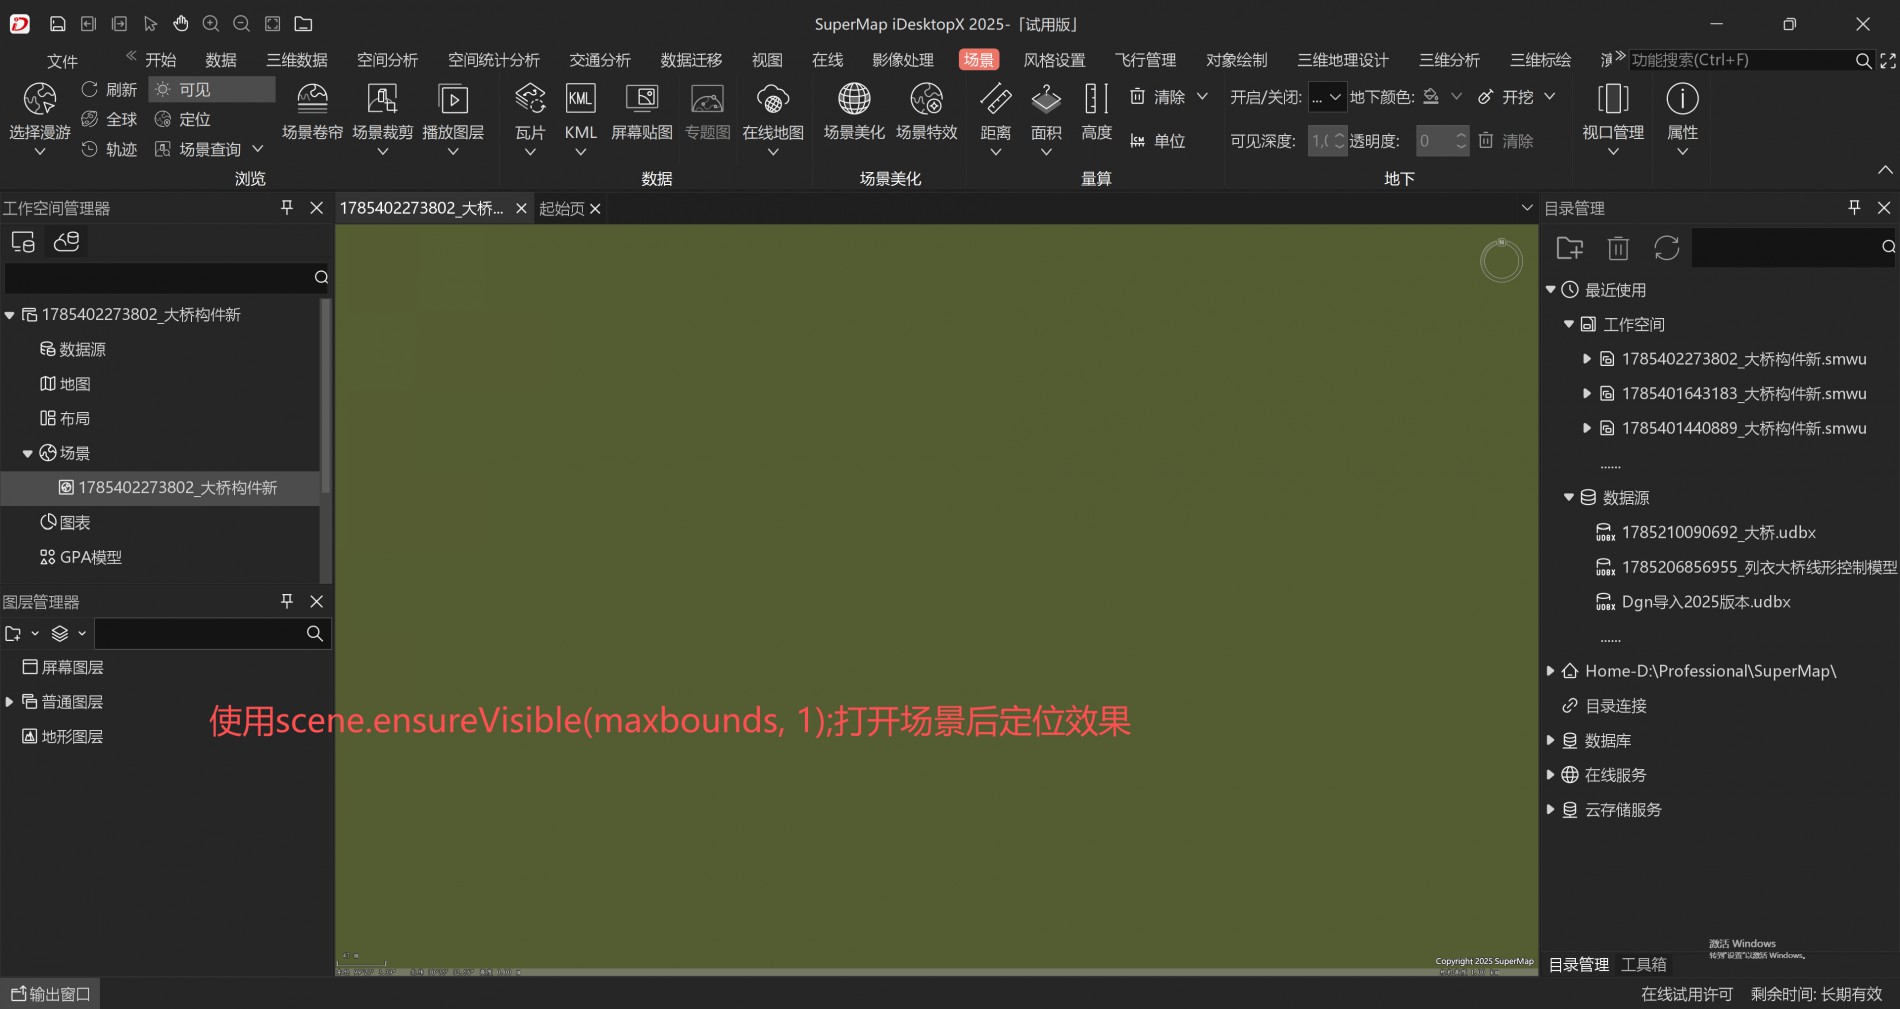The height and width of the screenshot is (1009, 1900).
Task: Open the 输出窗口 panel
Action: tap(50, 994)
